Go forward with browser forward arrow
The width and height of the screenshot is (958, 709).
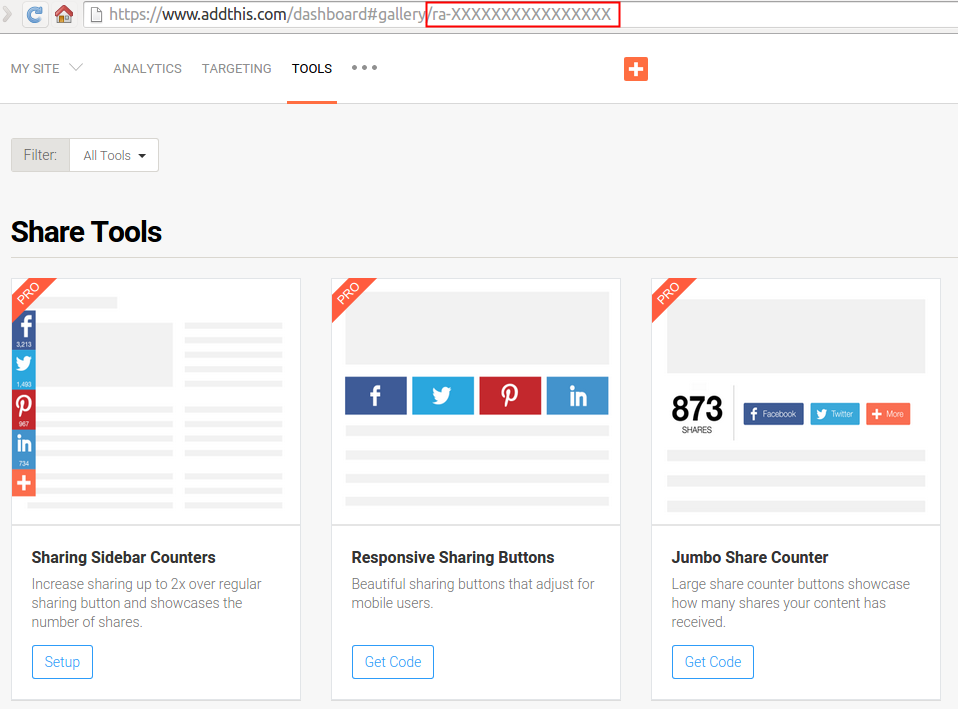click(7, 13)
